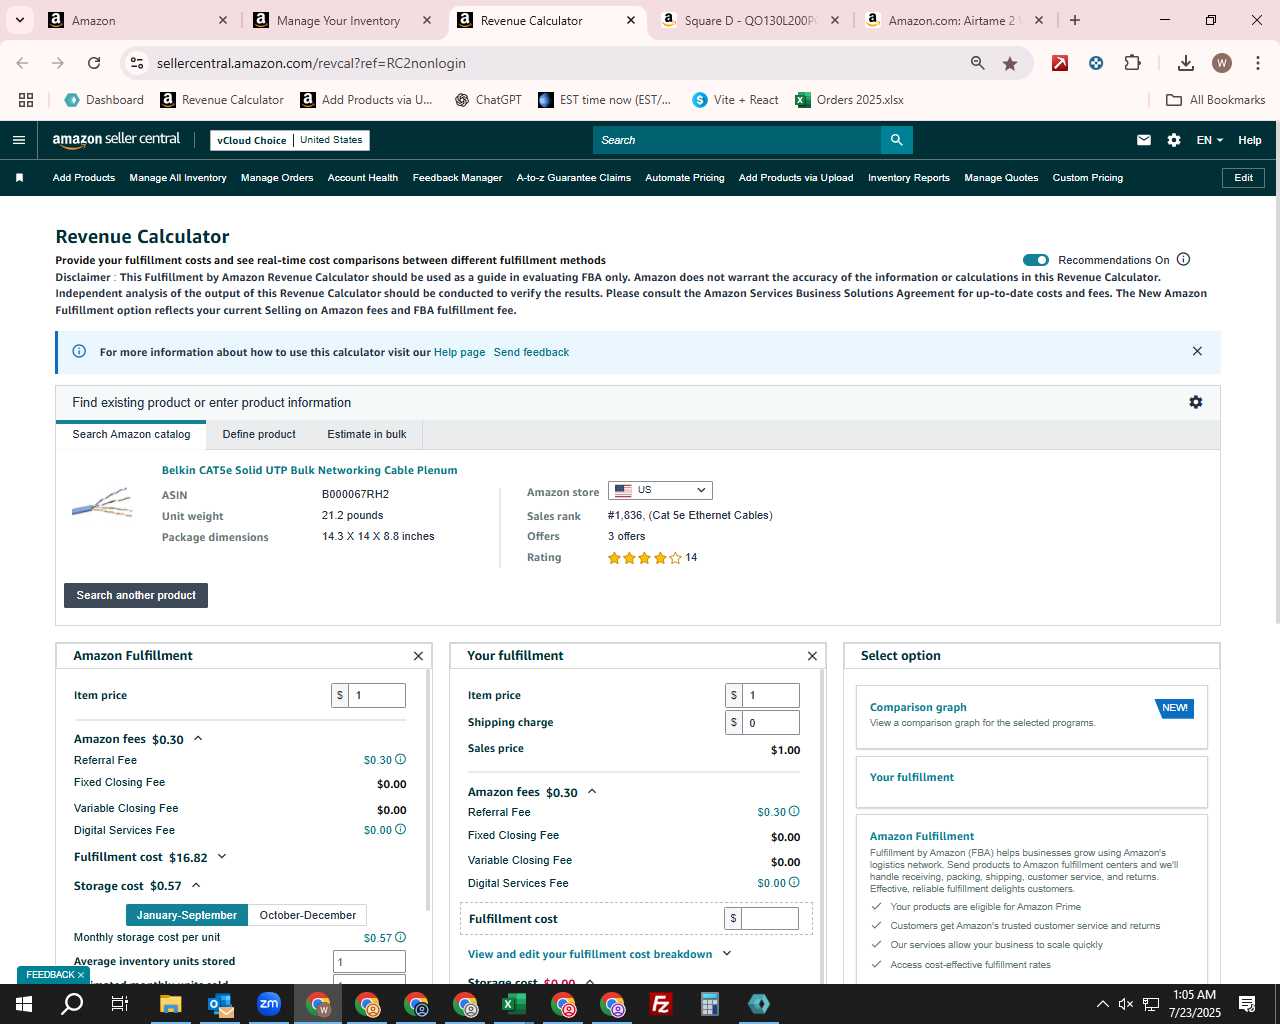Close the Your fulfillment panel

click(812, 656)
